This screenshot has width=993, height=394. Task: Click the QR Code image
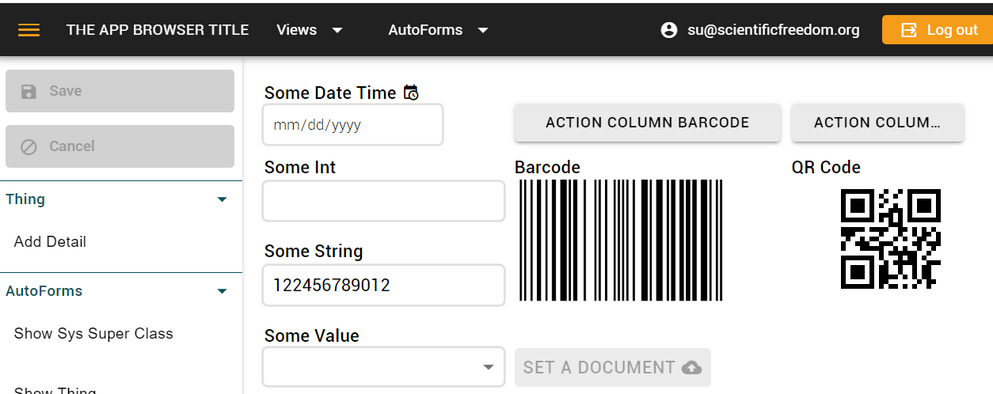click(890, 239)
